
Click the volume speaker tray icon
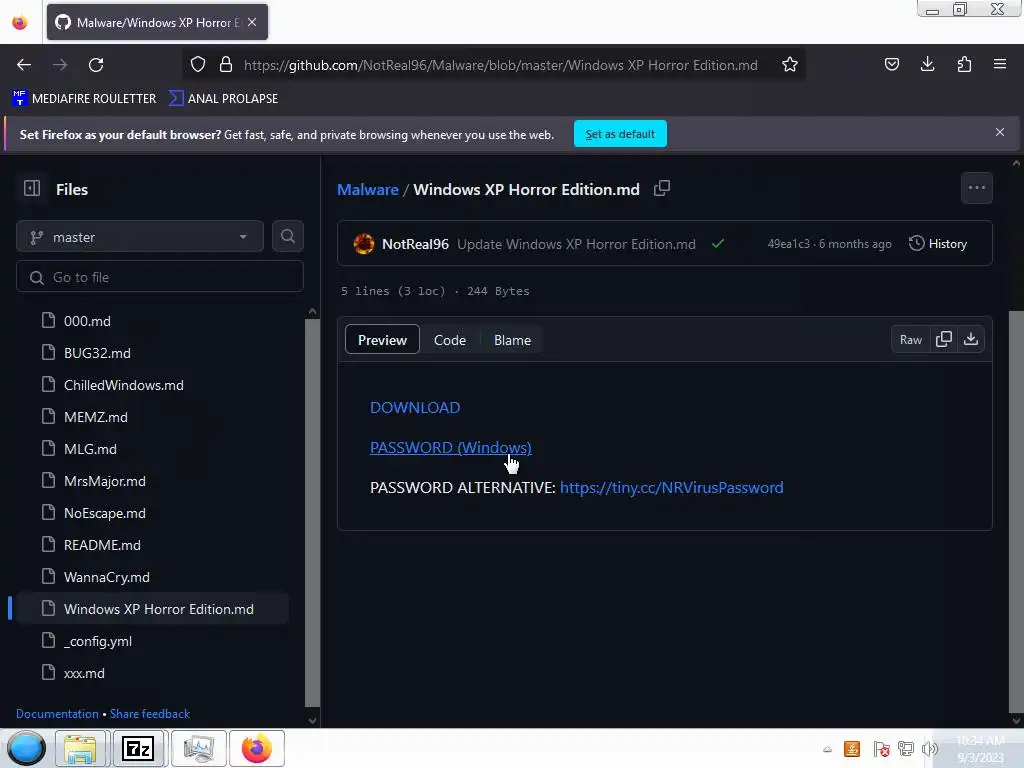point(929,749)
